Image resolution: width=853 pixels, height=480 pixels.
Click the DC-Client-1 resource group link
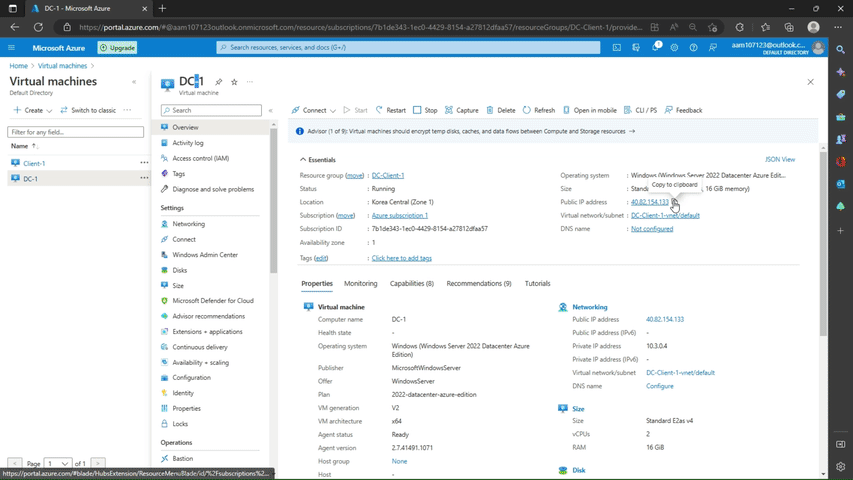pyautogui.click(x=388, y=176)
